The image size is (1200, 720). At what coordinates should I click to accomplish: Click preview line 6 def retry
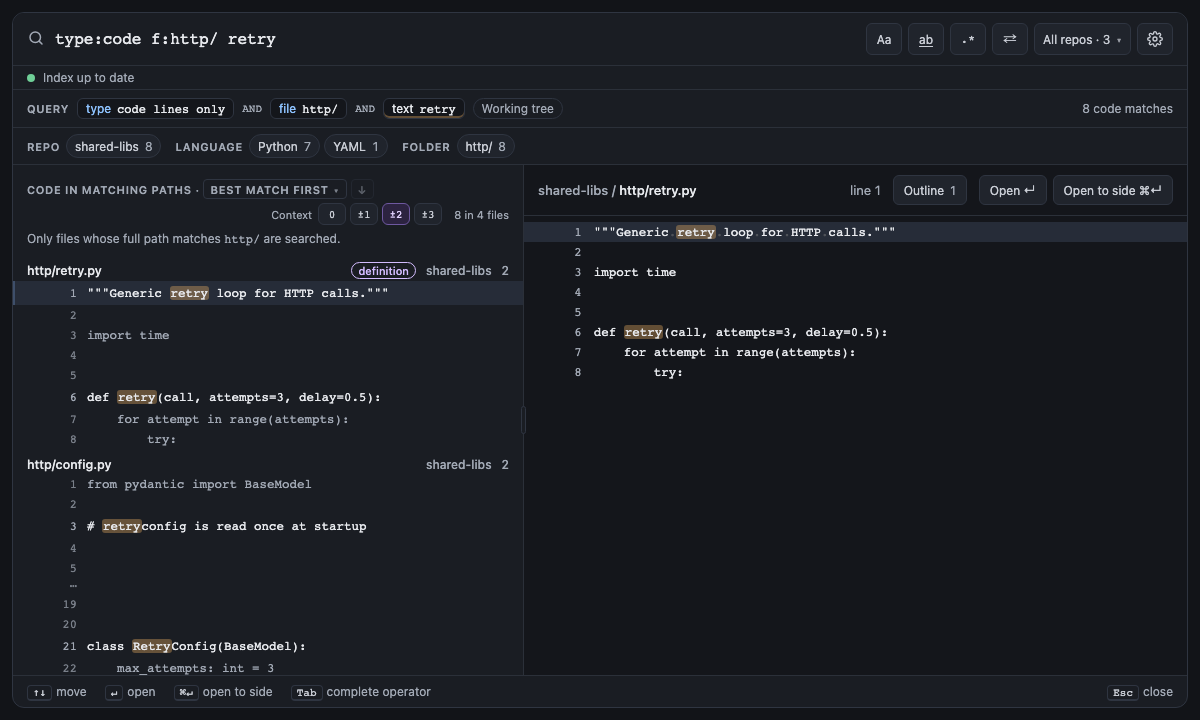[x=855, y=332]
